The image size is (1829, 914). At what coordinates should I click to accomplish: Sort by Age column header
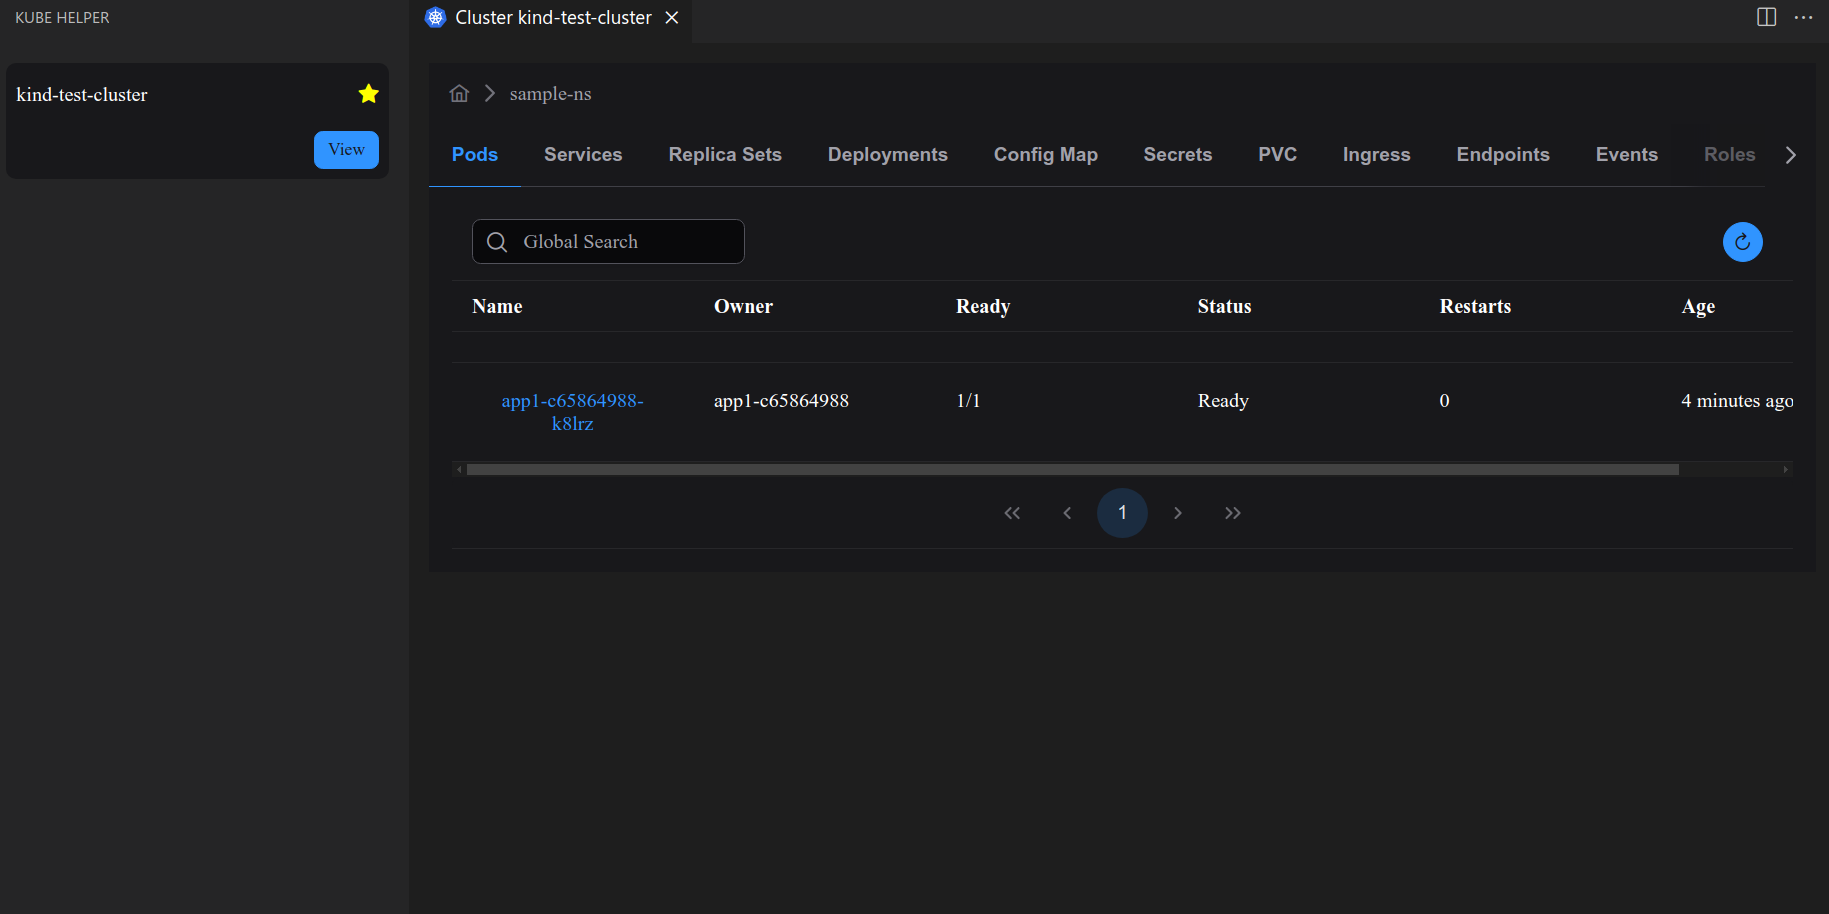tap(1698, 307)
